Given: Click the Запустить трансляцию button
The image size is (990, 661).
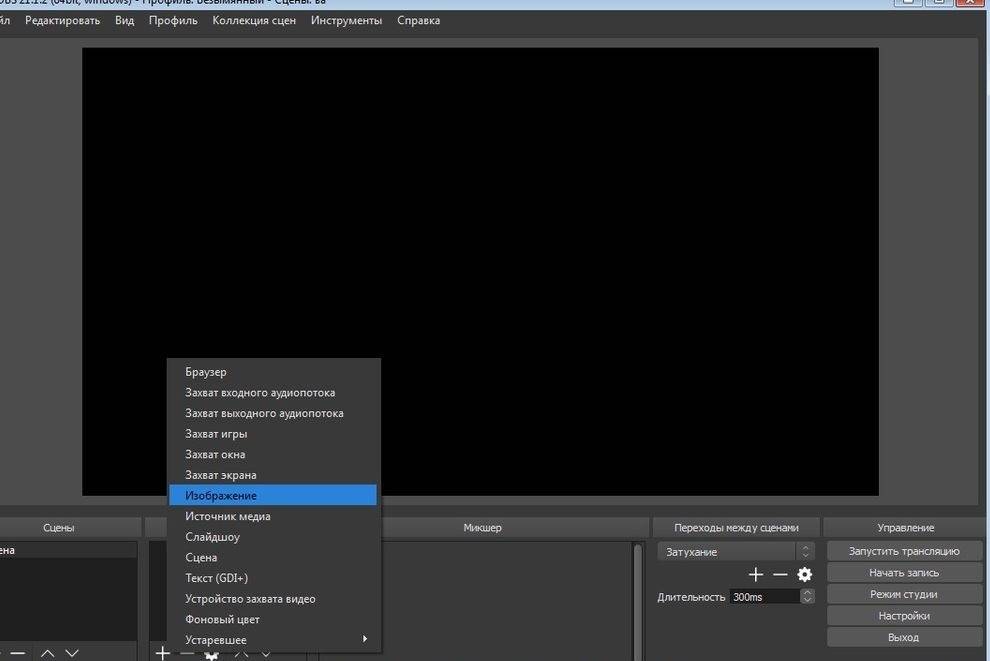Looking at the screenshot, I should [904, 551].
